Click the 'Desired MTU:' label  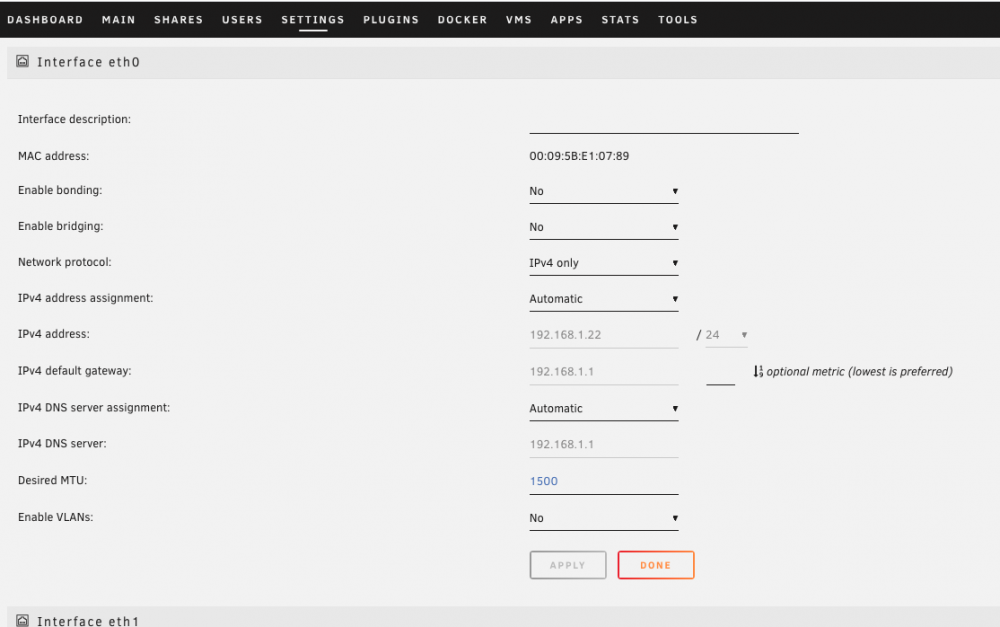click(52, 480)
